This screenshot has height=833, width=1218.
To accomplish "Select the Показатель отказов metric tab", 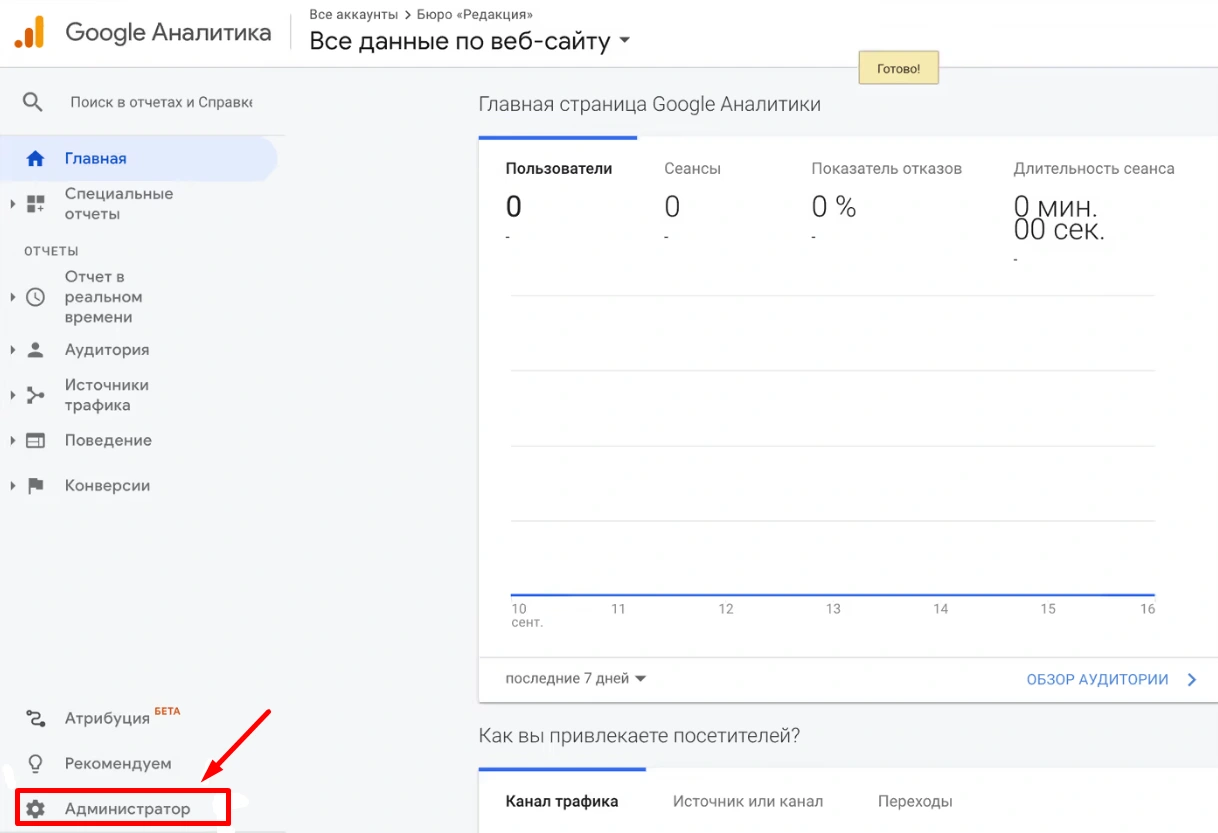I will click(x=886, y=169).
